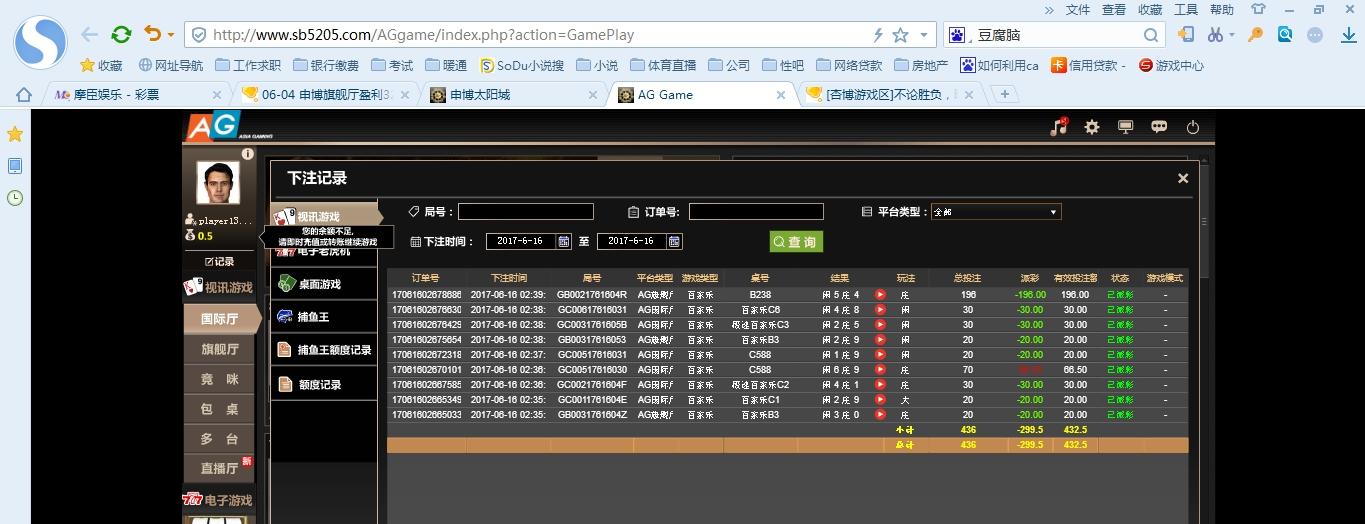
Task: Select 捕鱼王 records category
Action: point(313,317)
